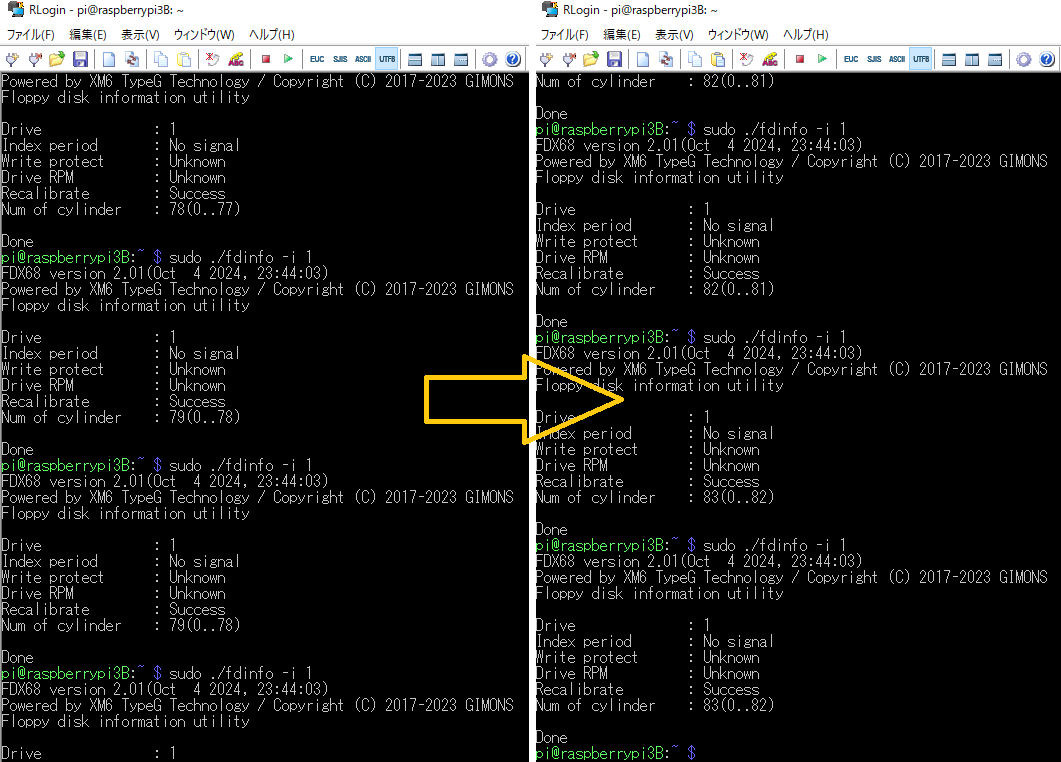Open settings gear in right window toolbar
This screenshot has width=1061, height=762.
(x=1024, y=59)
